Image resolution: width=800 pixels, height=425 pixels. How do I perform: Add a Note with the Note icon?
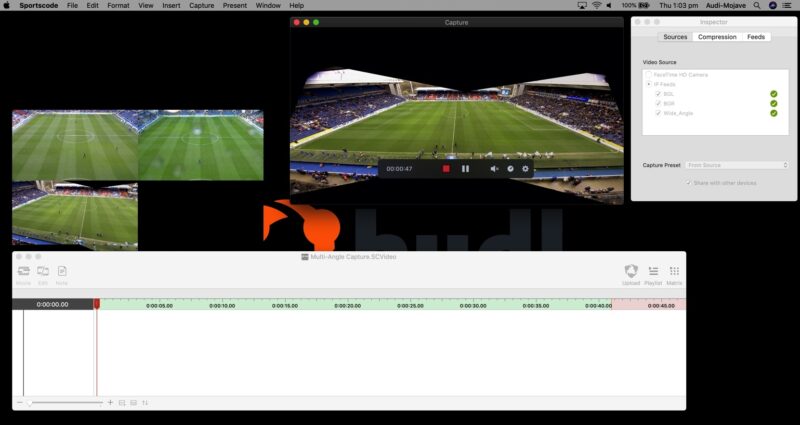[62, 272]
